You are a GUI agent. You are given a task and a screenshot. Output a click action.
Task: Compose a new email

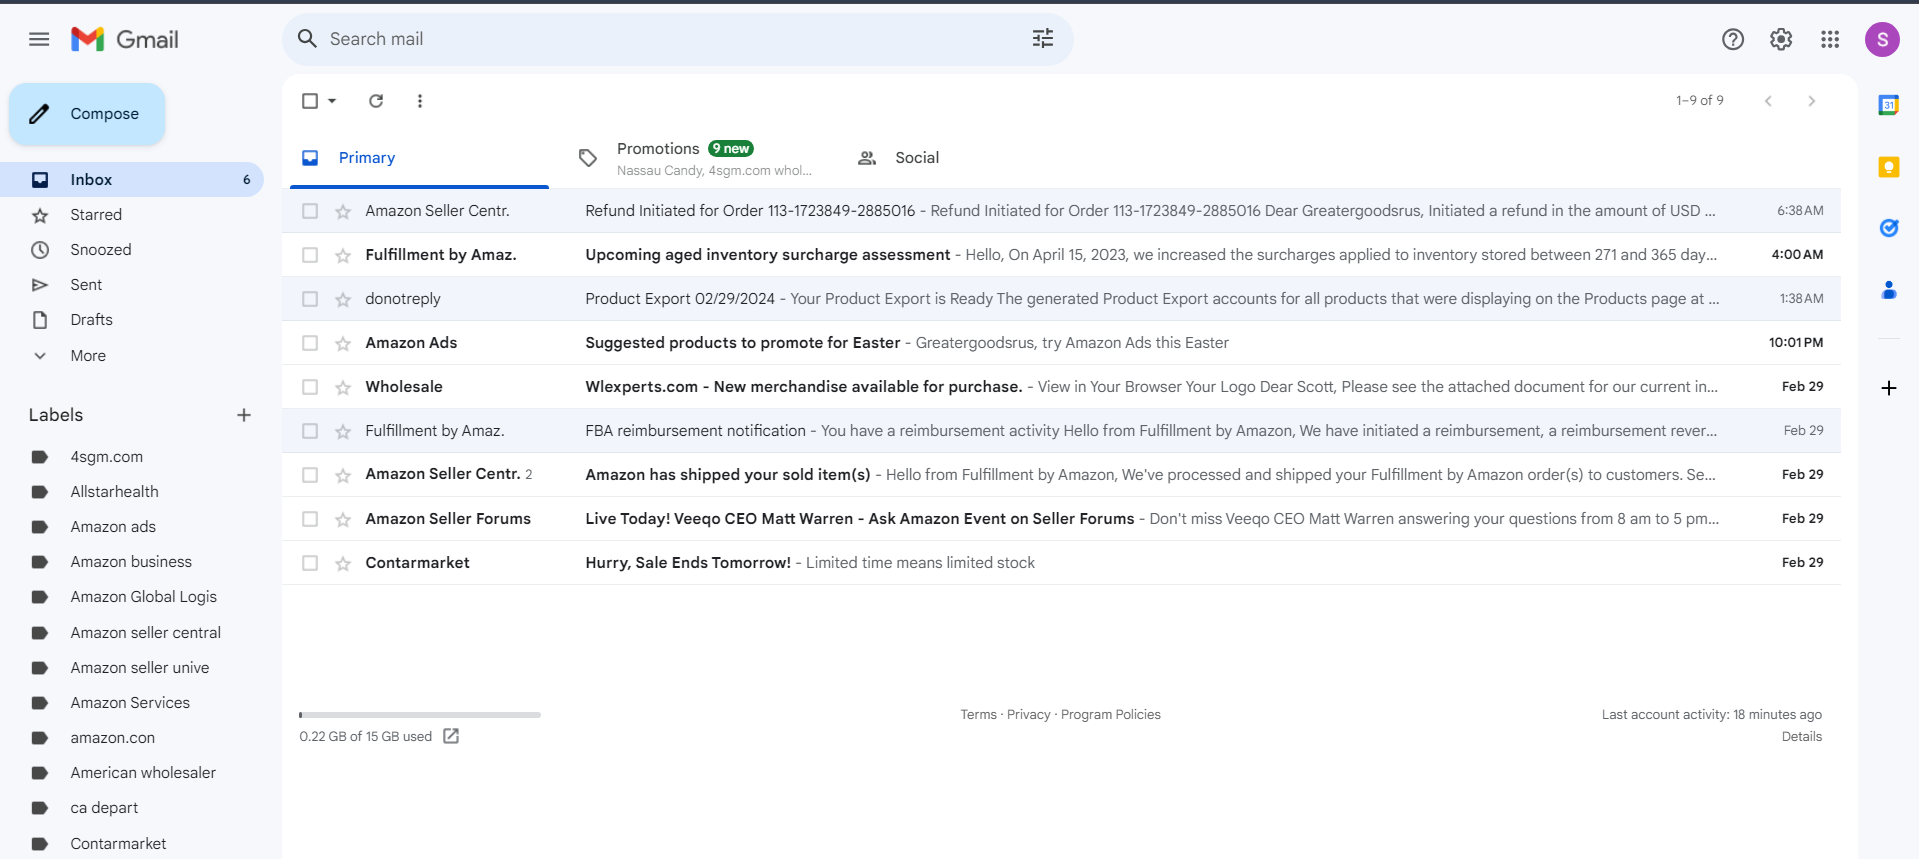coord(87,114)
